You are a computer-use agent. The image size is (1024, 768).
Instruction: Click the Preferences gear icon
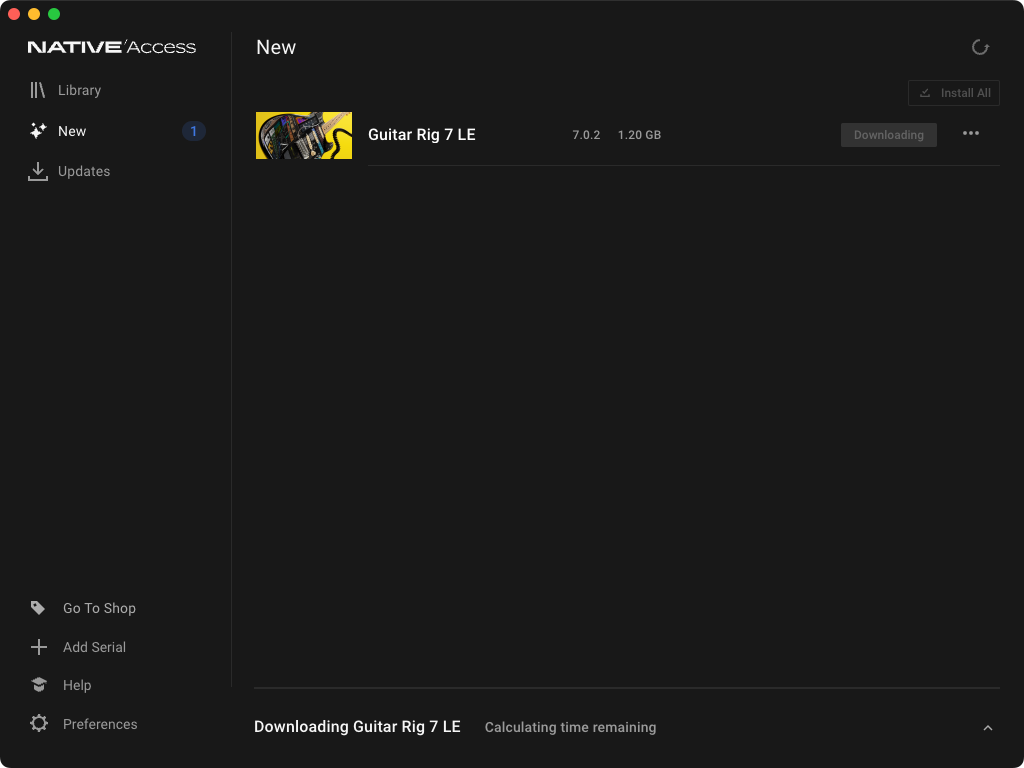pyautogui.click(x=39, y=724)
